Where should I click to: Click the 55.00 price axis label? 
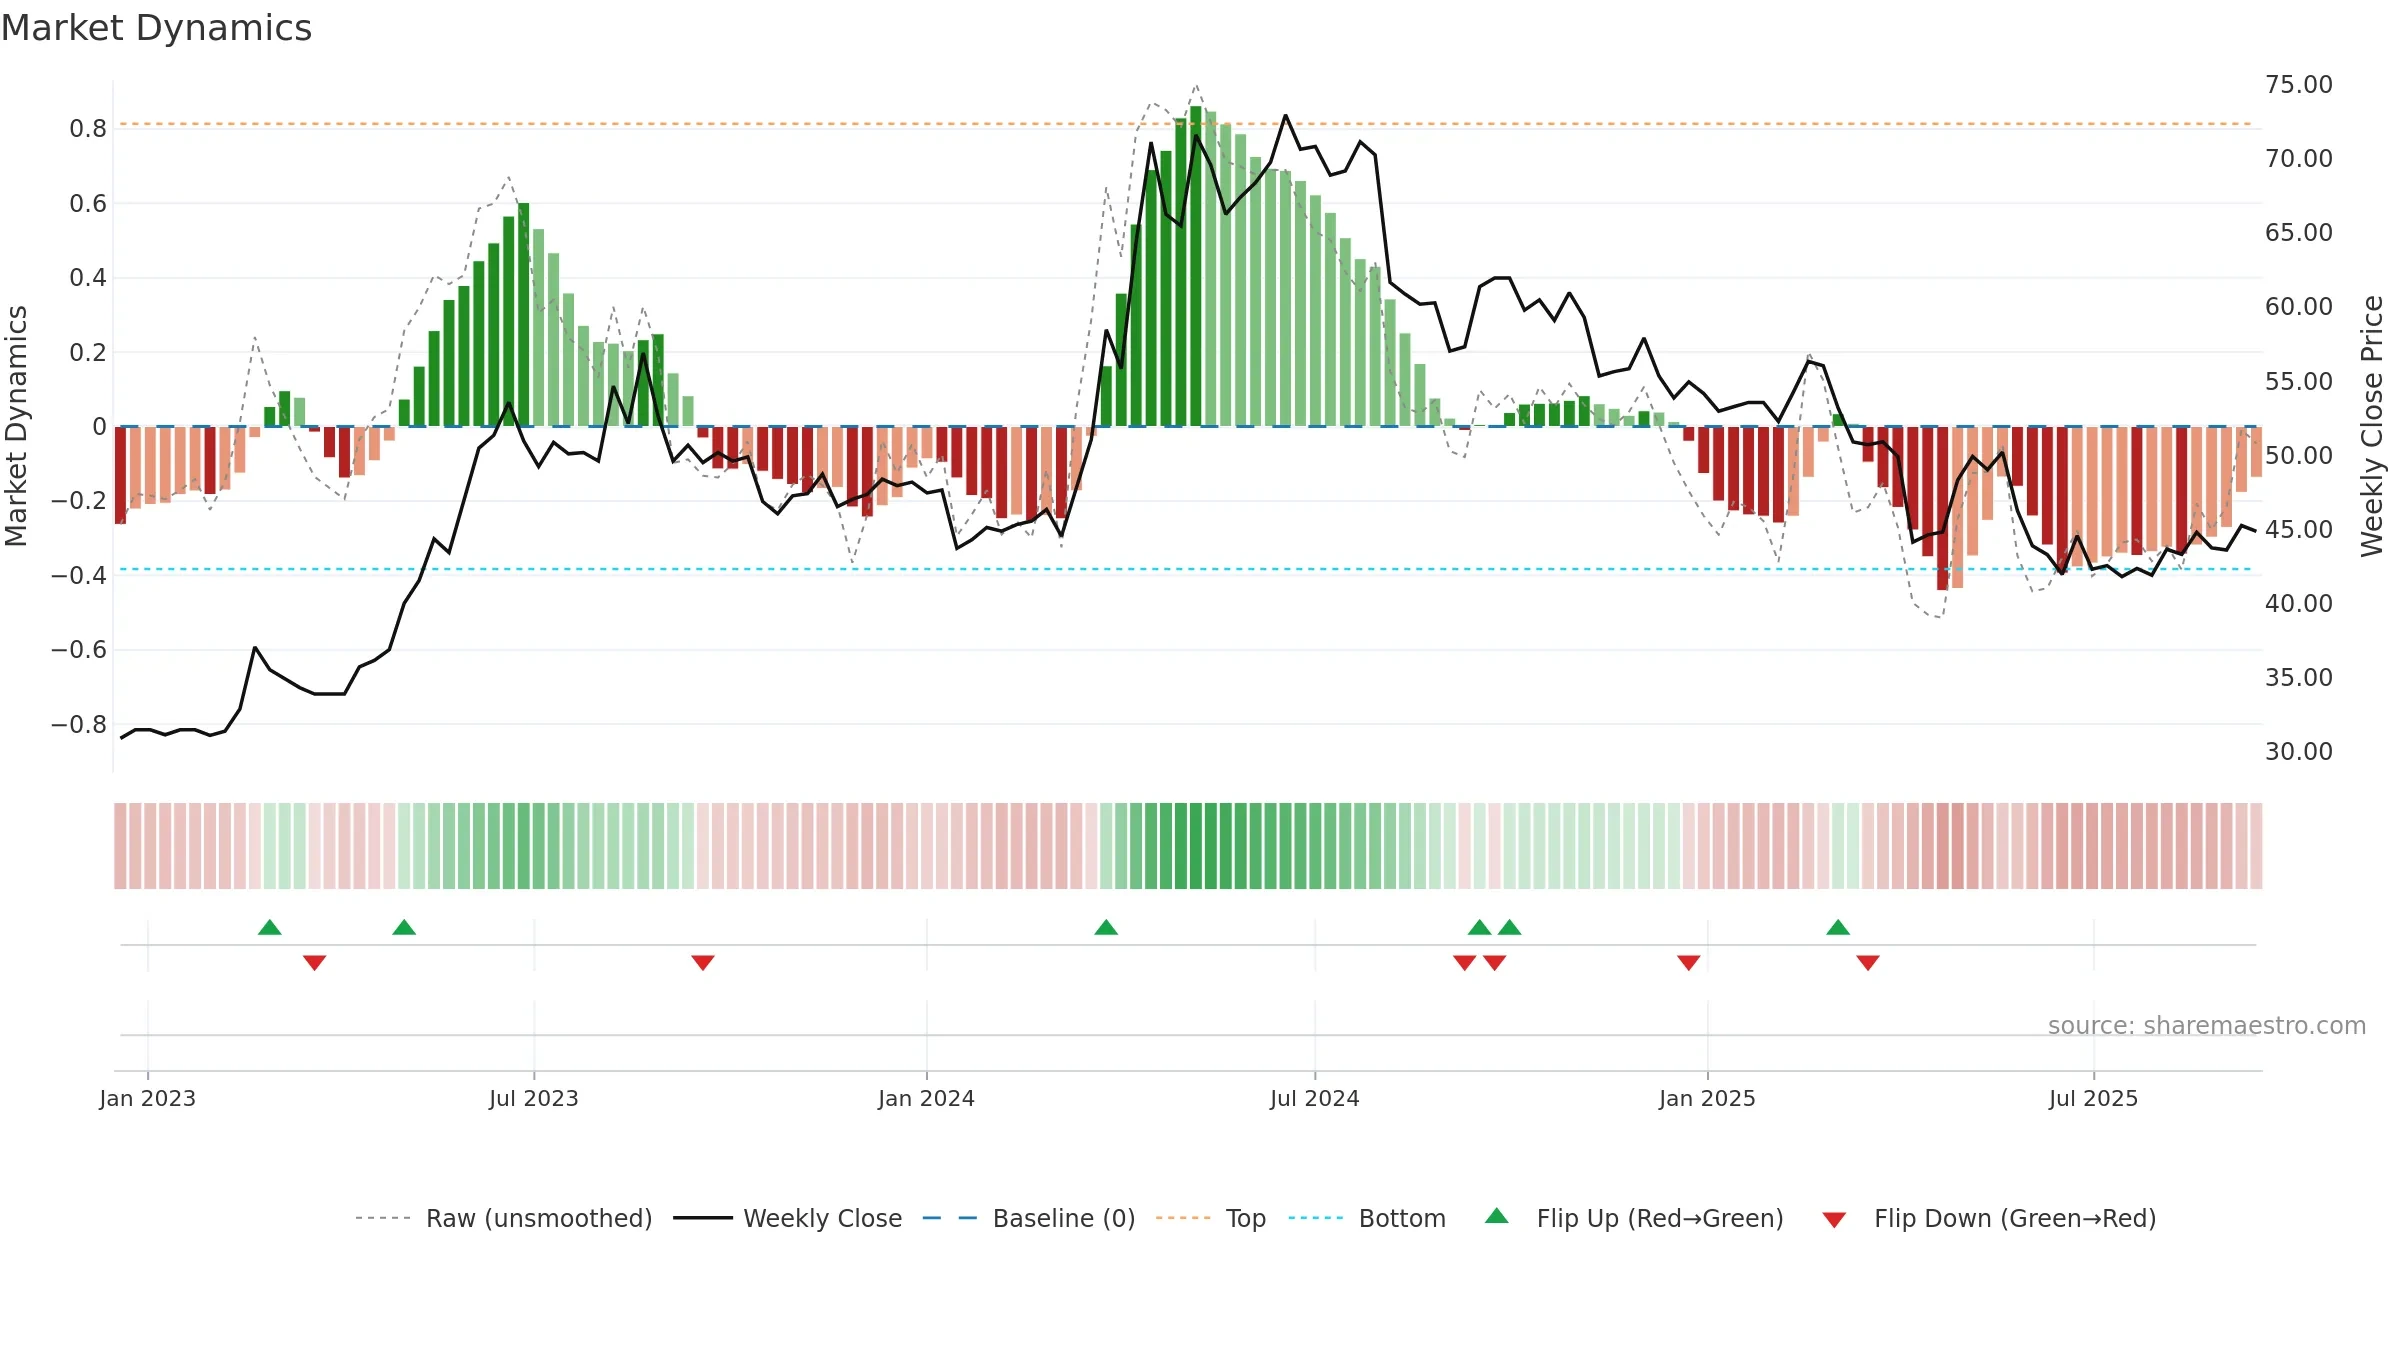click(x=2299, y=381)
